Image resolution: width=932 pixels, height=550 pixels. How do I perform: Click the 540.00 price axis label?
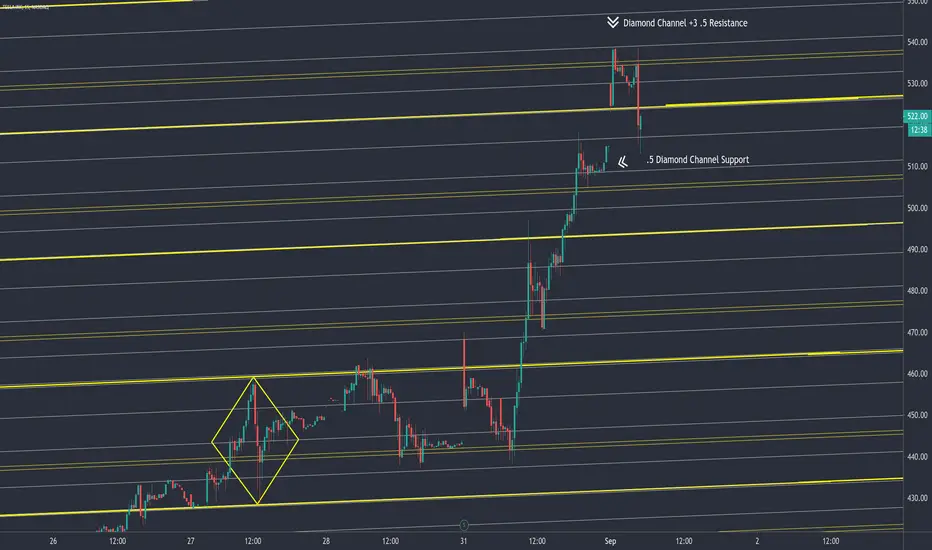tap(917, 42)
